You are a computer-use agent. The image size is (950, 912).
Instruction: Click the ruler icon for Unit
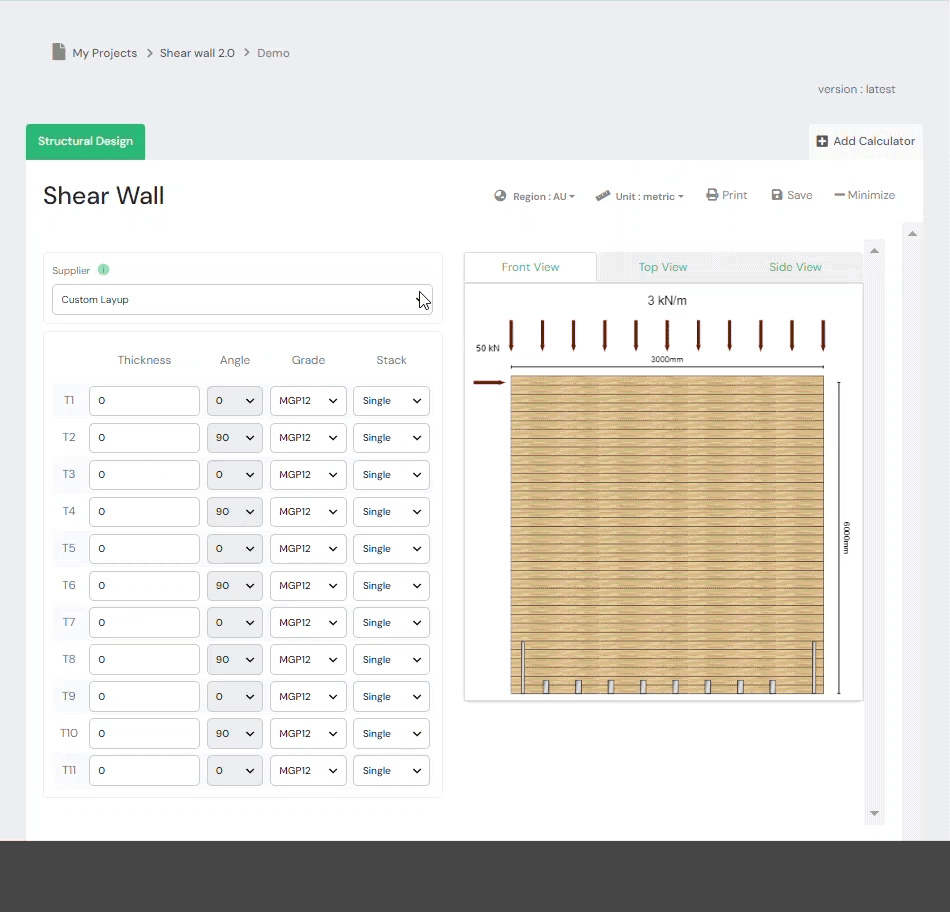603,196
